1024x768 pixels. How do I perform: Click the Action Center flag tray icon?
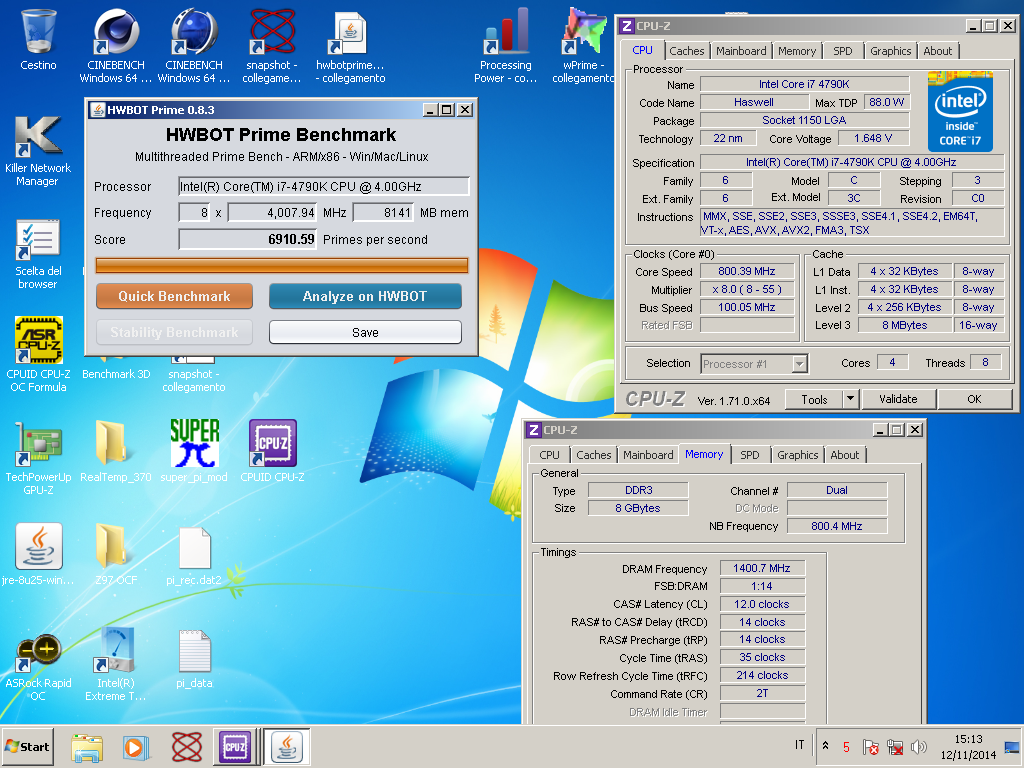[x=870, y=746]
